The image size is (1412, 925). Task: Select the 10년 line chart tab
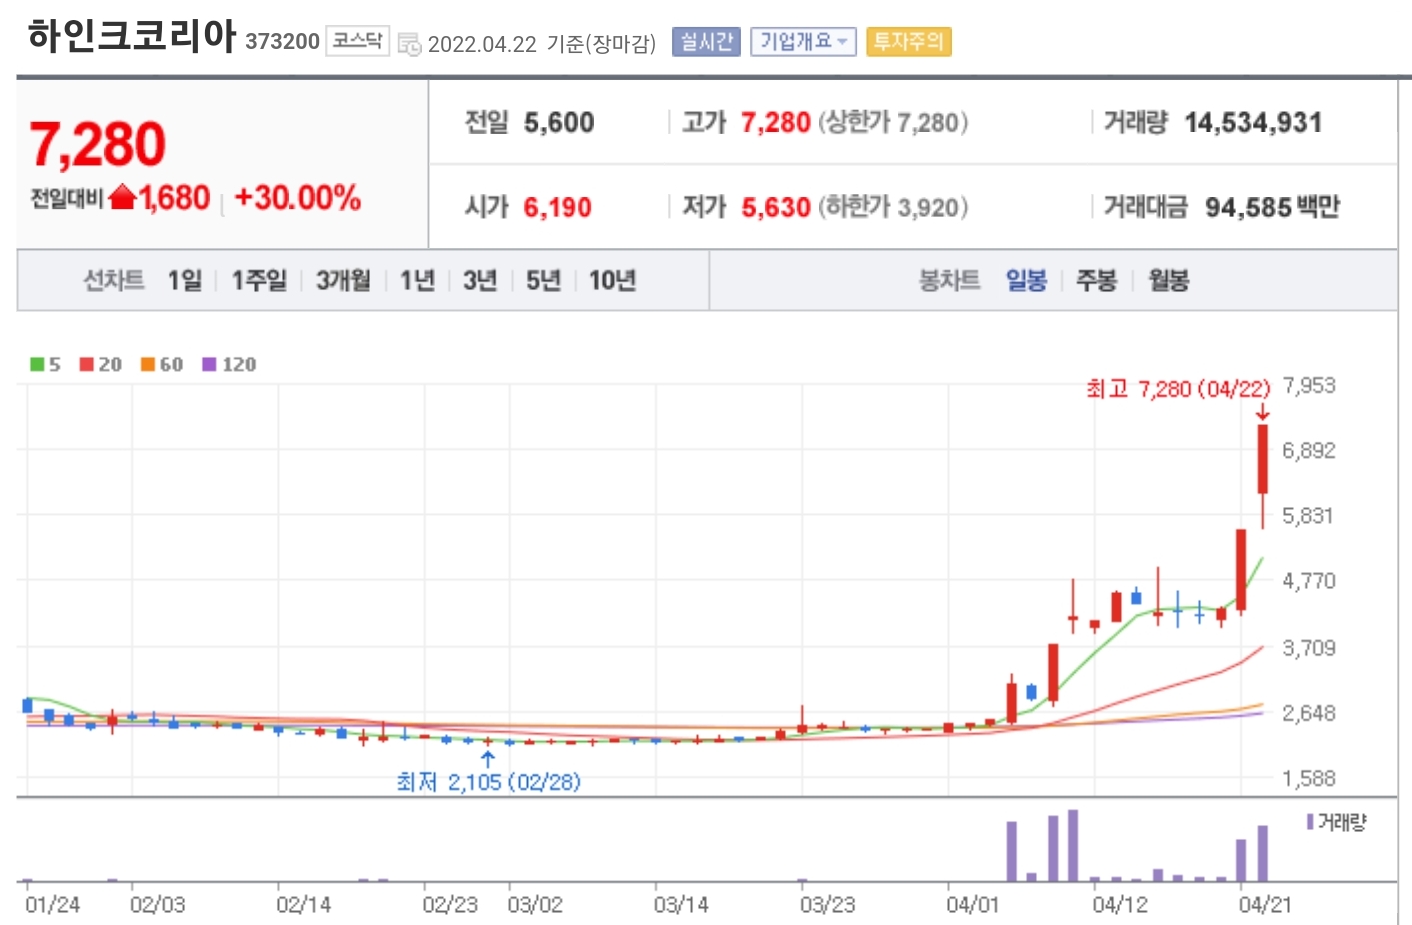pyautogui.click(x=612, y=280)
